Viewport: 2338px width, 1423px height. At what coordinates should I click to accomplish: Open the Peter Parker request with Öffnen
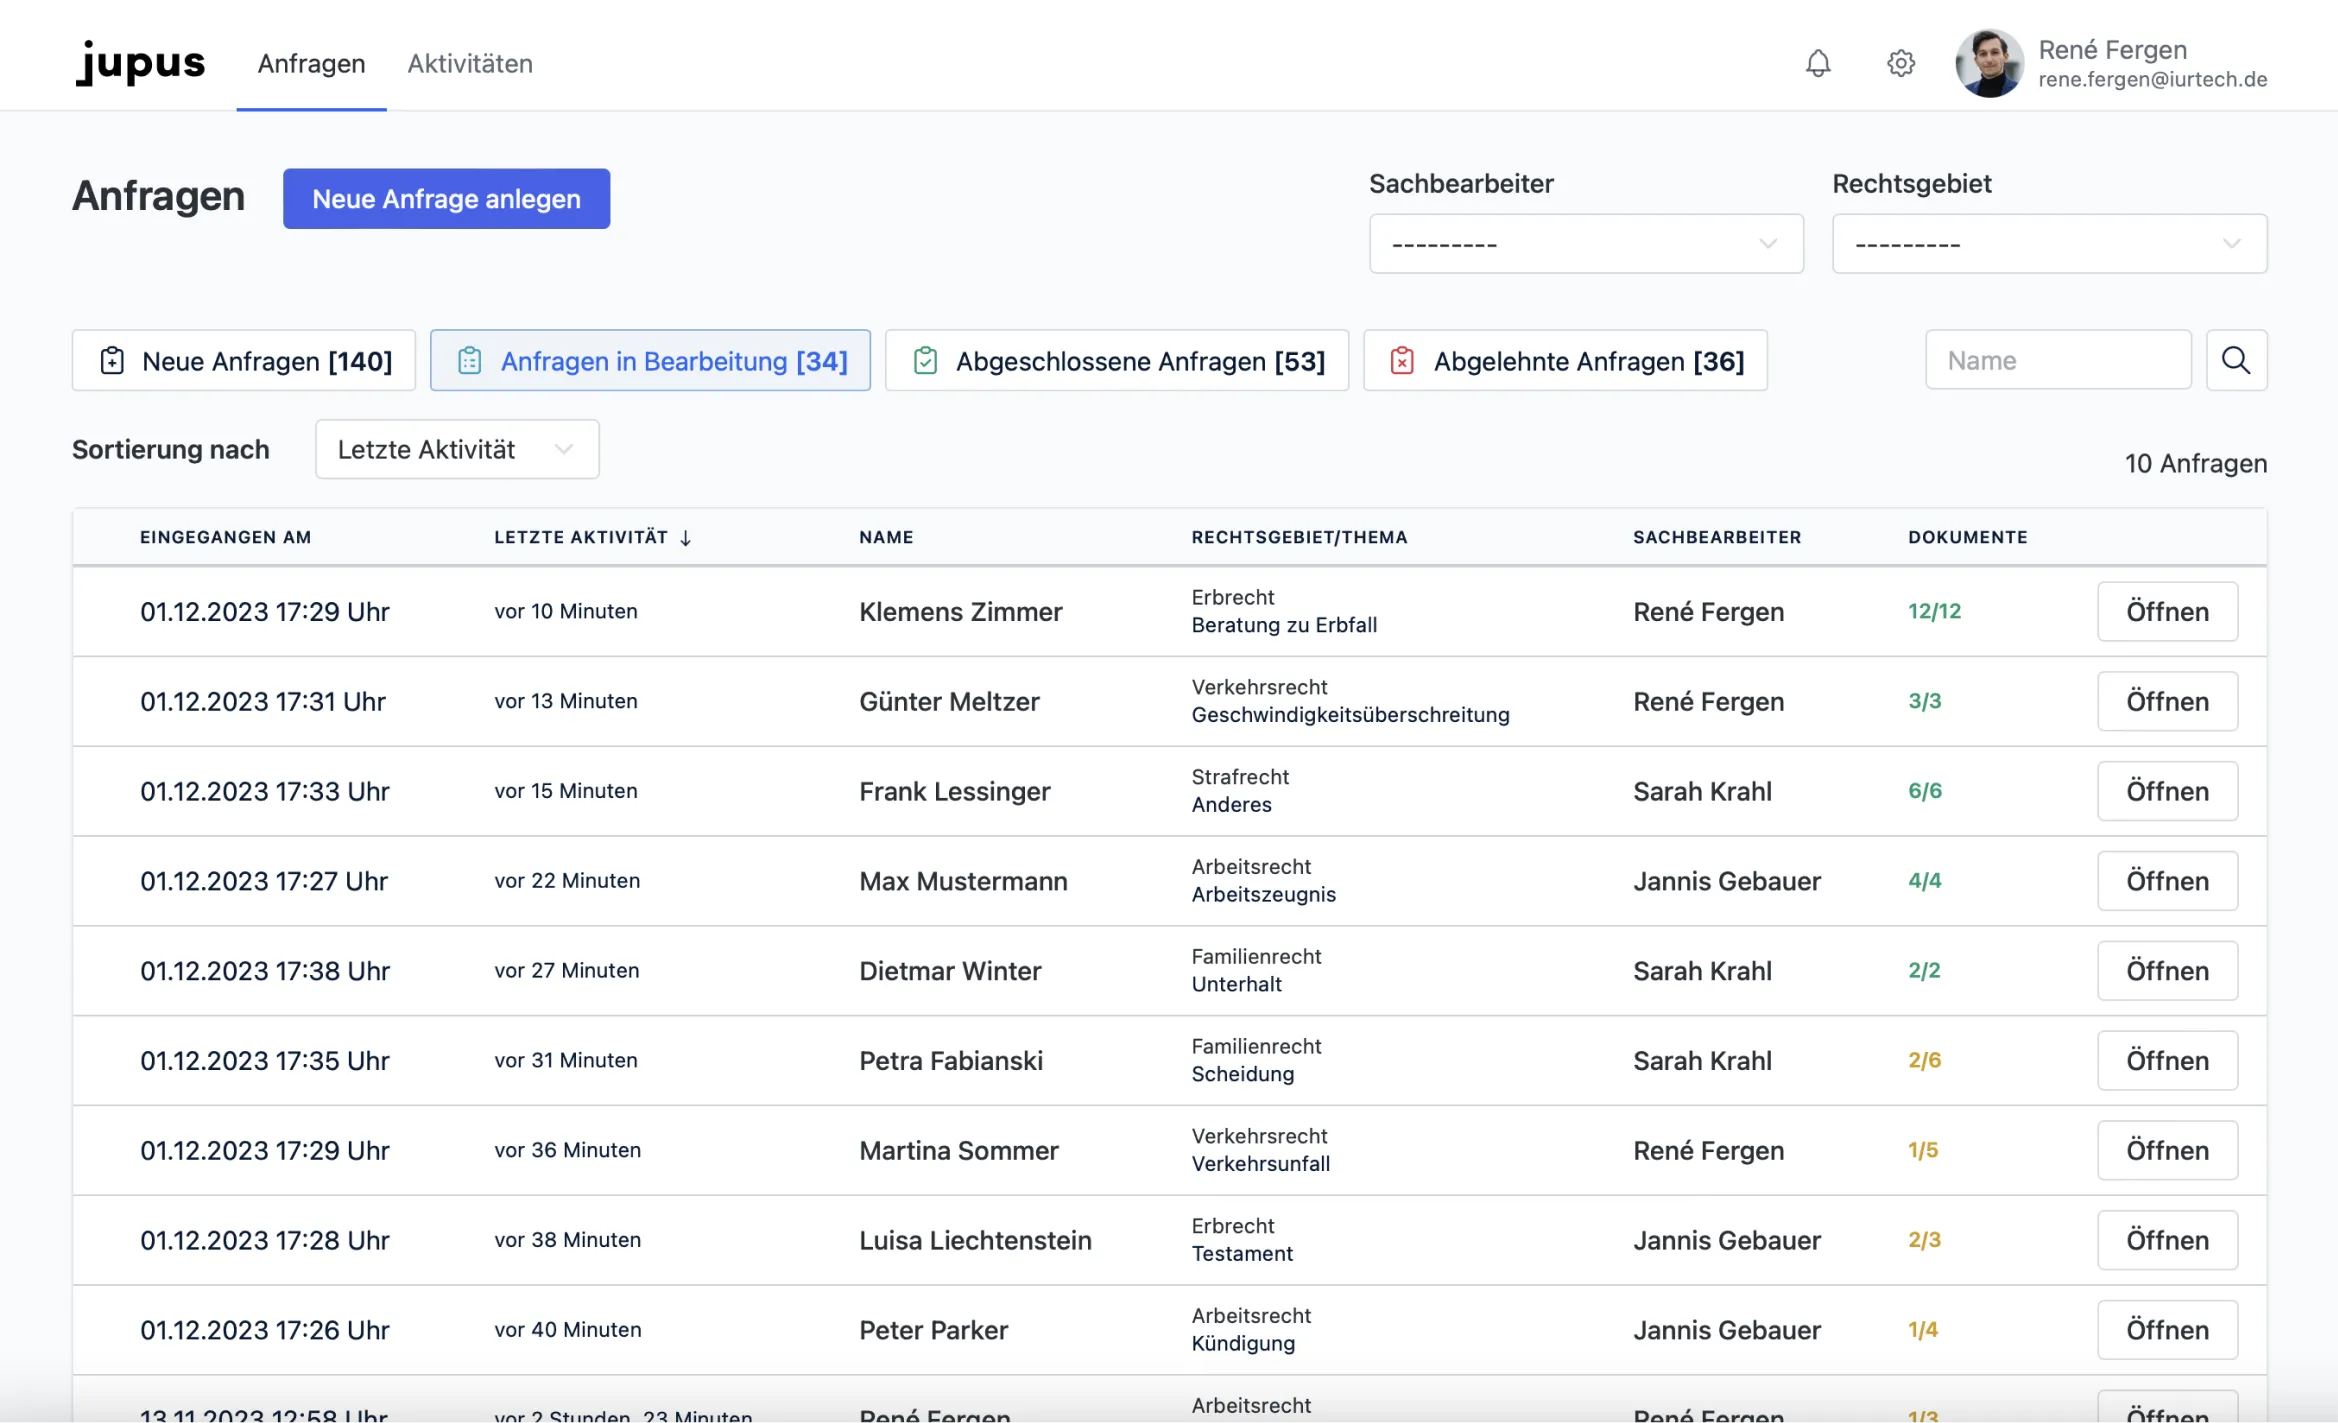pyautogui.click(x=2166, y=1331)
